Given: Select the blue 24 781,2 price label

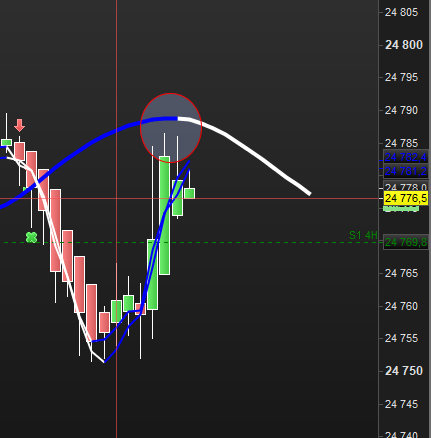Looking at the screenshot, I should (406, 171).
